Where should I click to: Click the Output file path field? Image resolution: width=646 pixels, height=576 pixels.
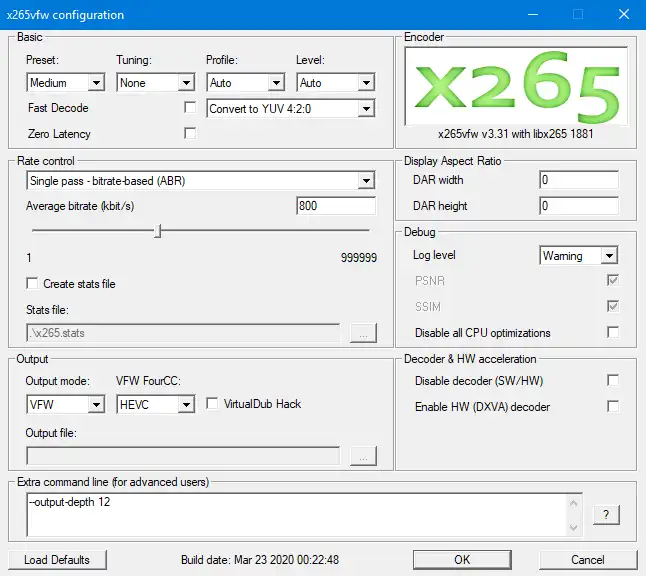[x=183, y=456]
